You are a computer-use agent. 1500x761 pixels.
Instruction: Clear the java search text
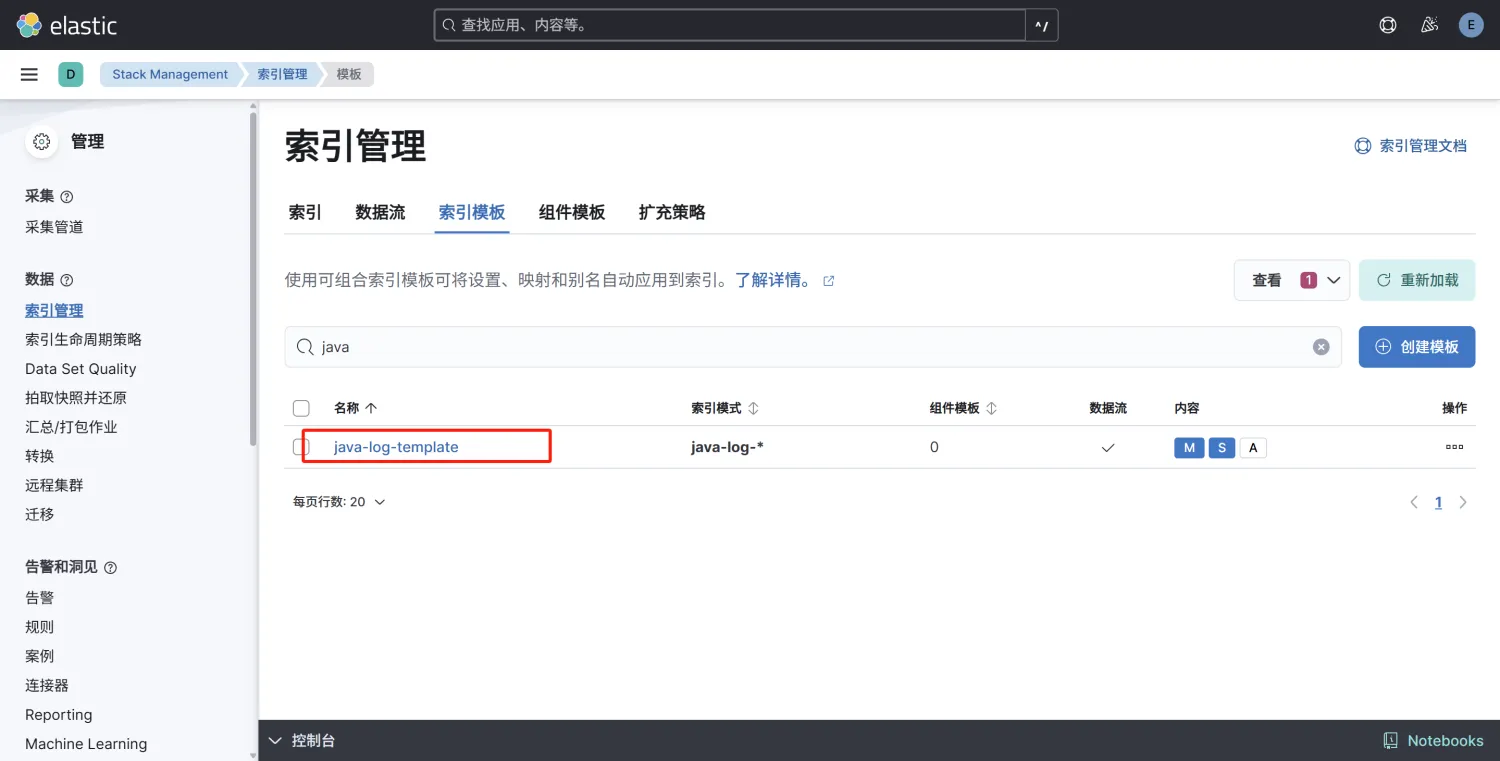click(x=1321, y=347)
